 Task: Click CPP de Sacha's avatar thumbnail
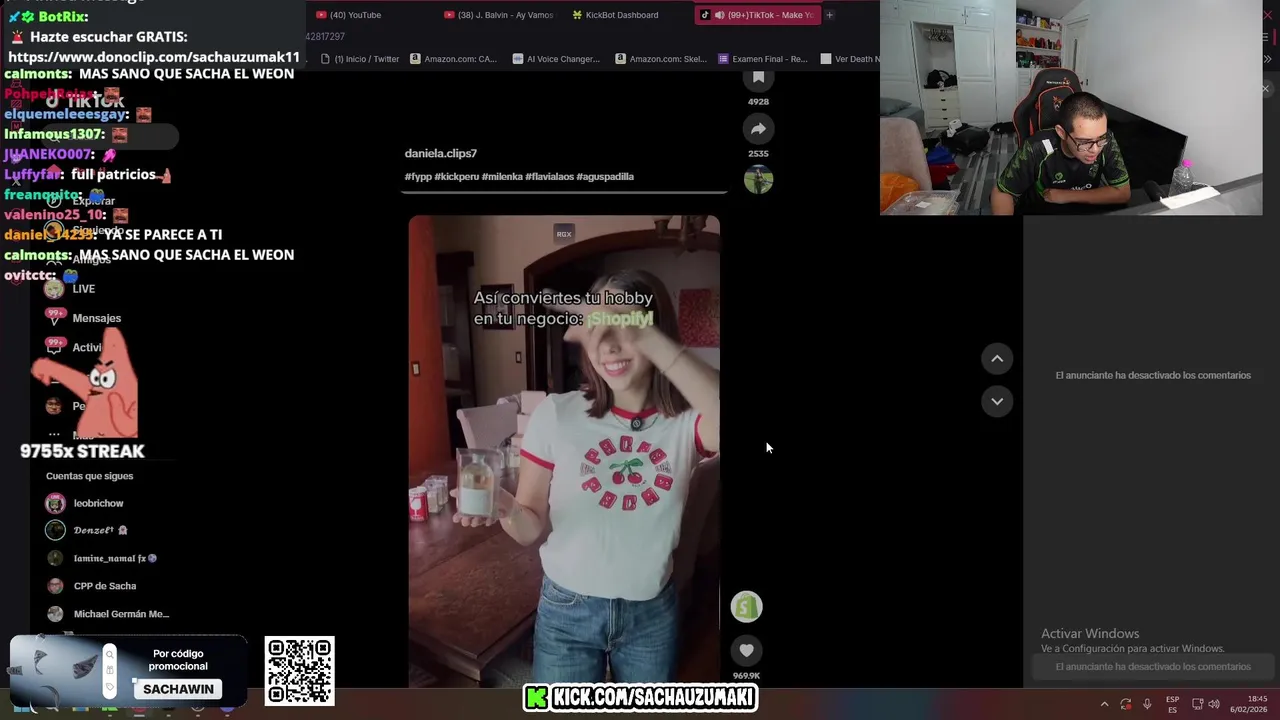coord(55,586)
